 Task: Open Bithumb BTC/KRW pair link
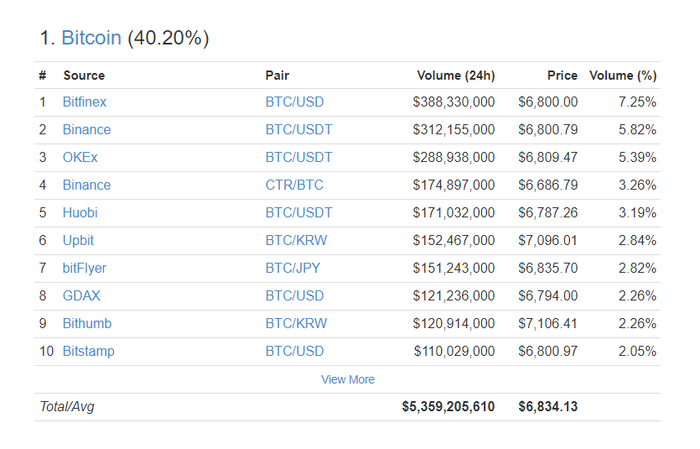pos(296,323)
